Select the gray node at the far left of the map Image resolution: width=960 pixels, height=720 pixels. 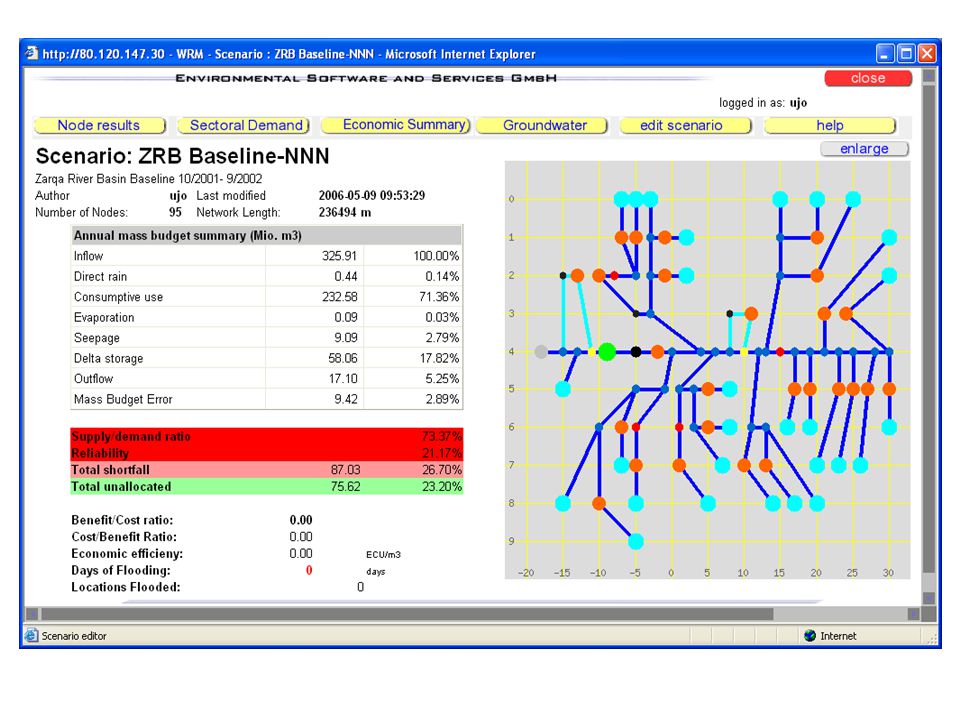point(541,351)
